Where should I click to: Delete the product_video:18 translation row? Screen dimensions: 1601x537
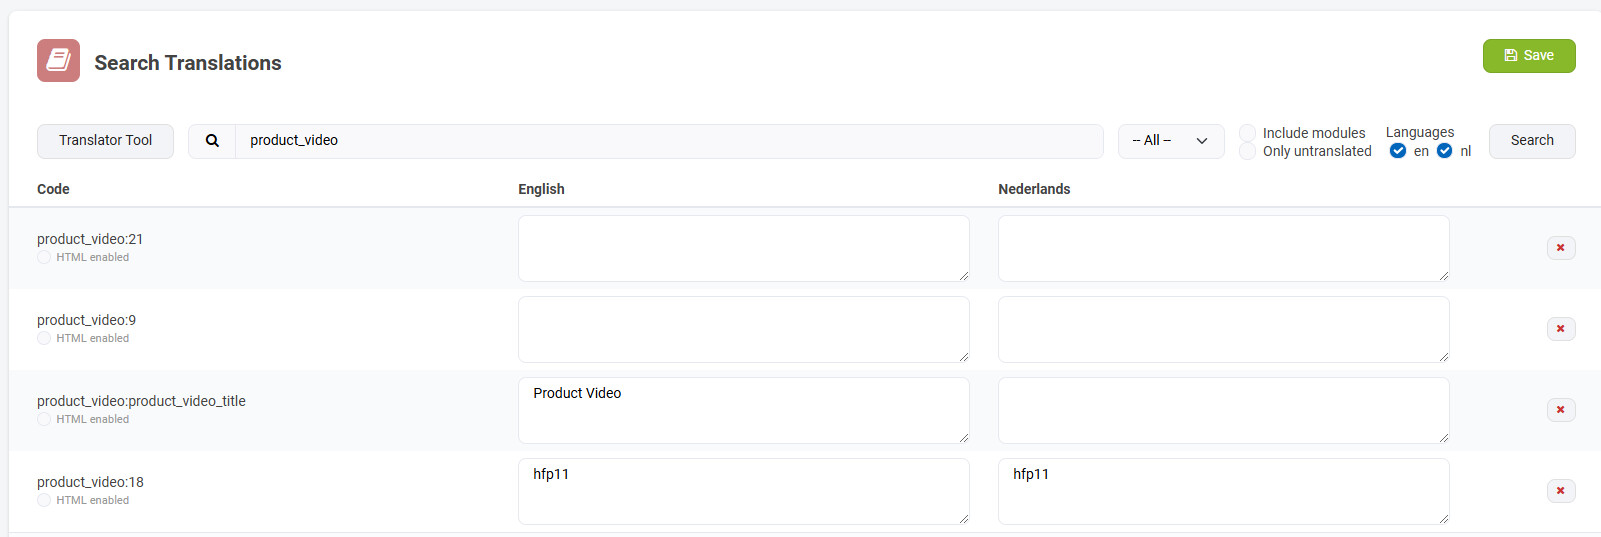point(1560,491)
